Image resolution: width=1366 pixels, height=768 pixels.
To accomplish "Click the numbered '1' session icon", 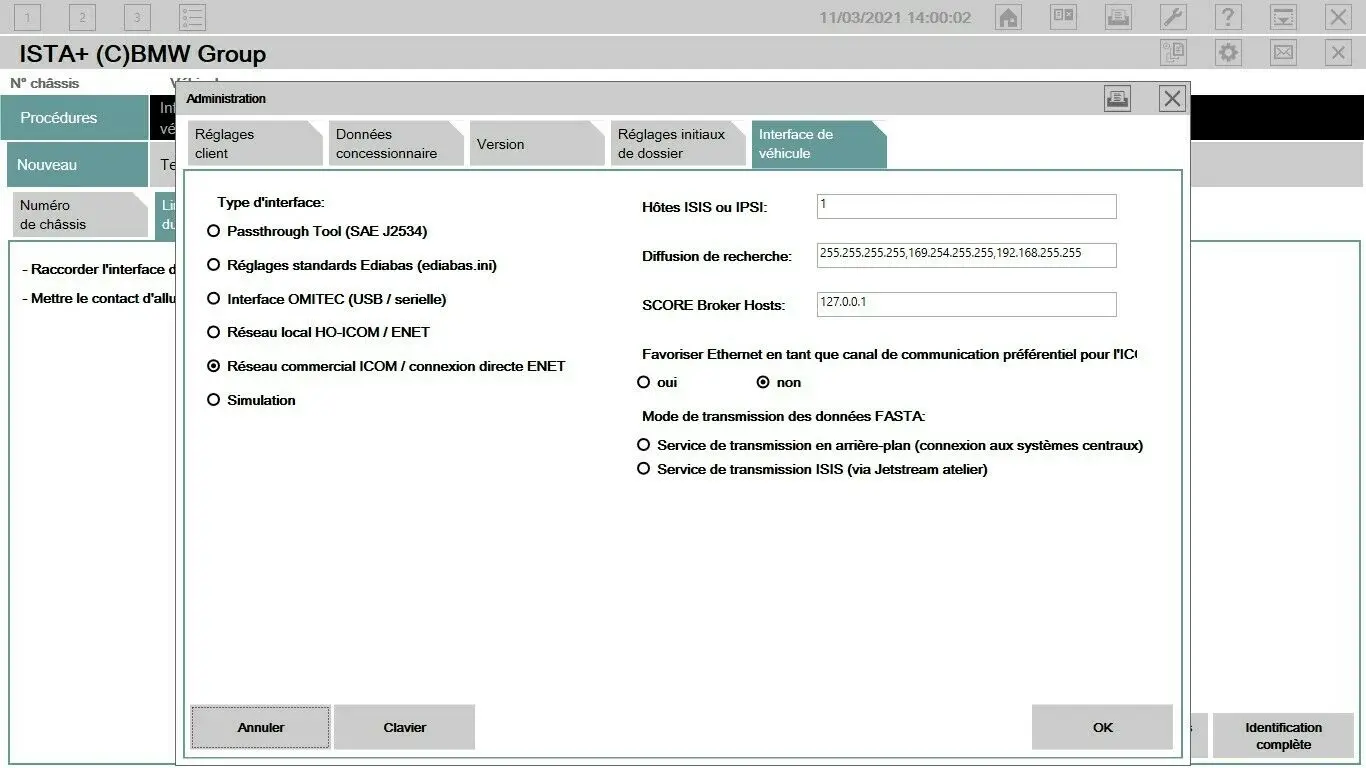I will (27, 17).
